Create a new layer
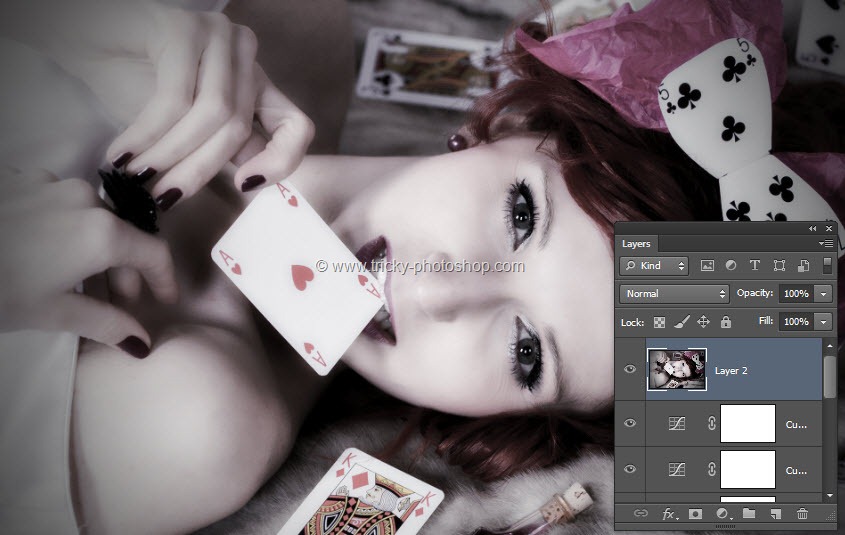This screenshot has height=535, width=845. coord(775,514)
